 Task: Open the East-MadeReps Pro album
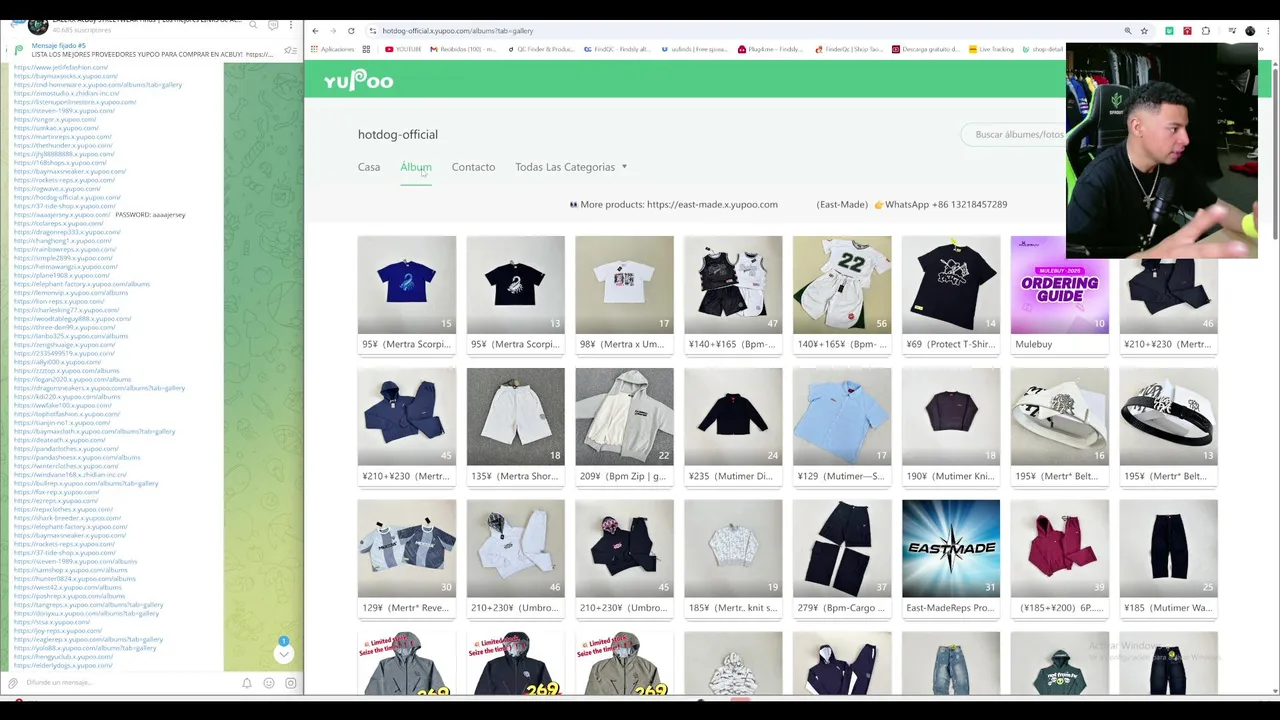click(x=950, y=558)
